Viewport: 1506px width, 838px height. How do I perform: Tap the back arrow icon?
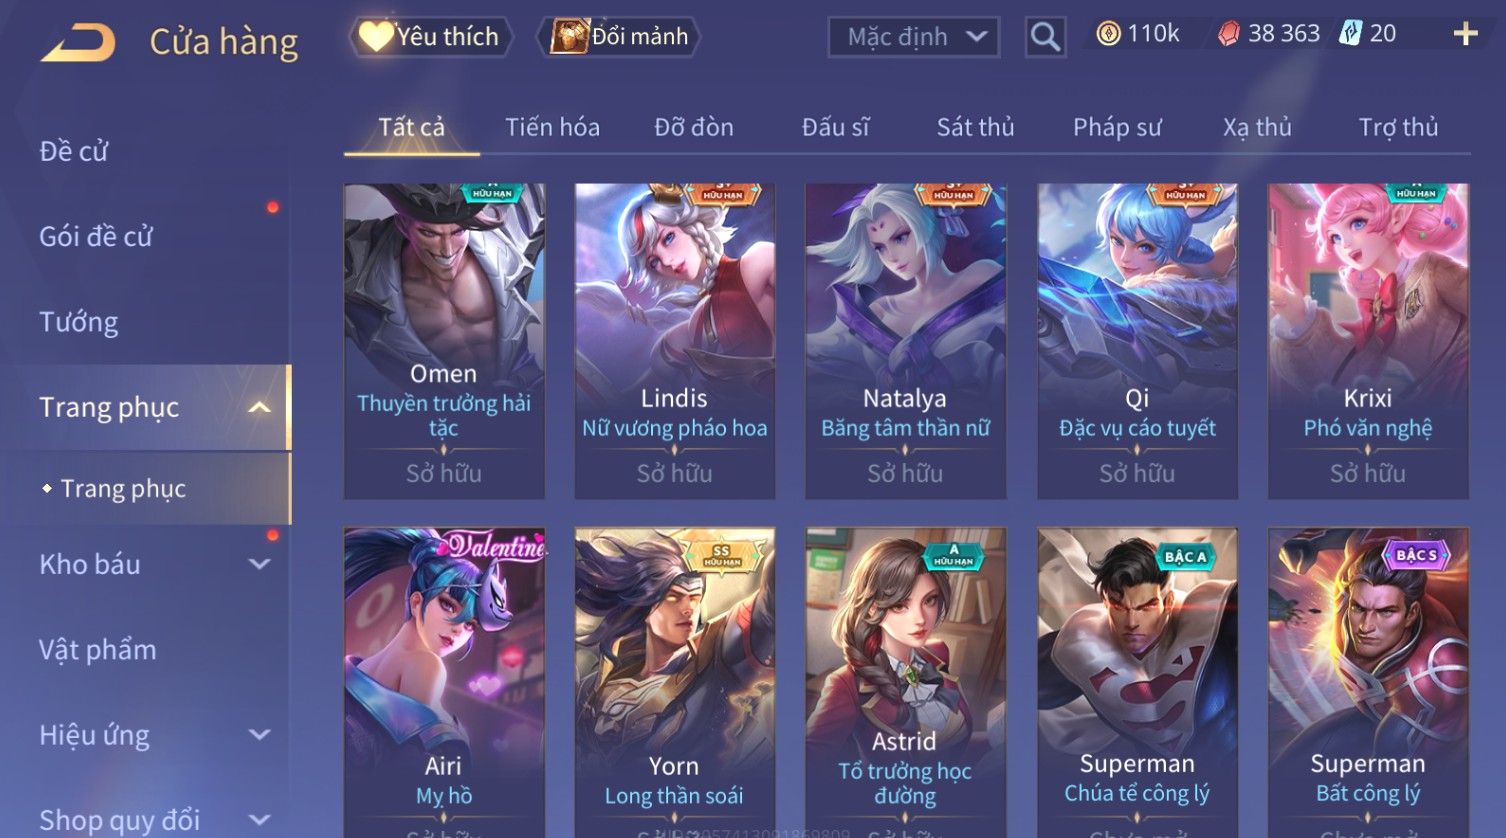tap(78, 43)
